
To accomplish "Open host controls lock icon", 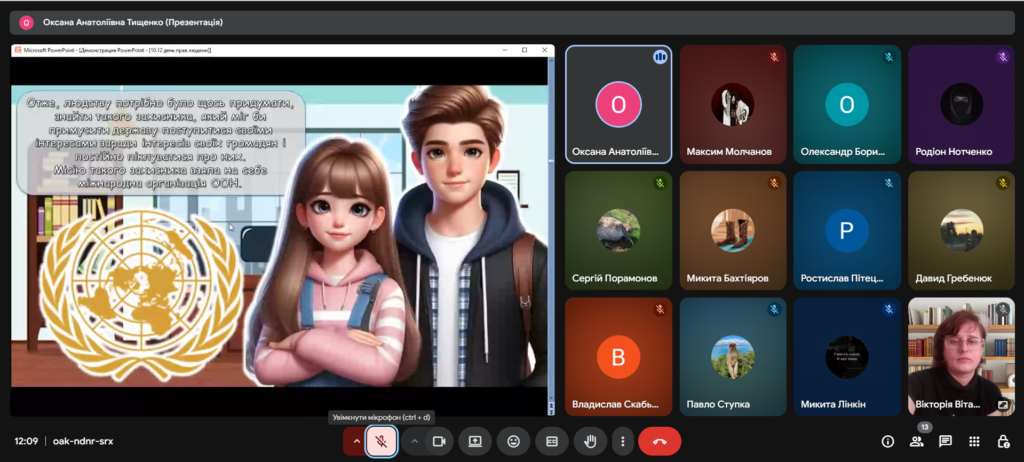I will tap(1003, 441).
